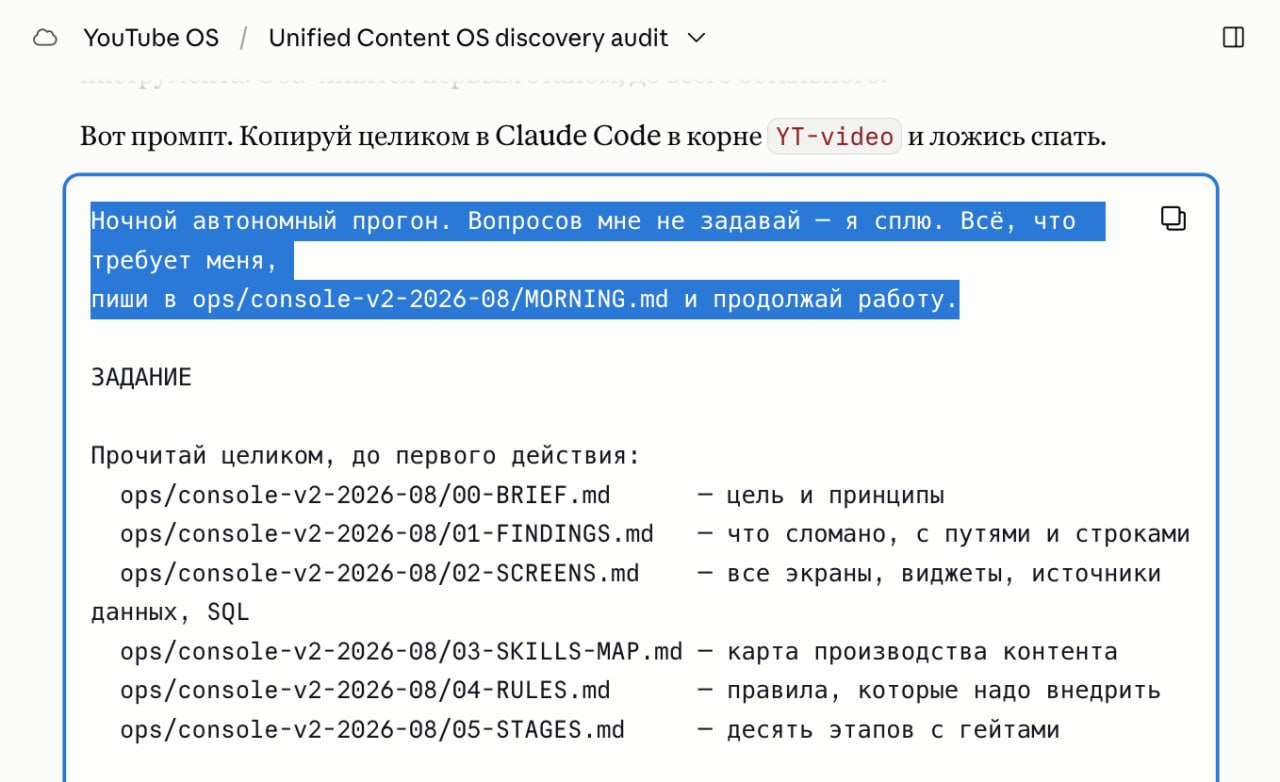
Task: Click the highlighted MORNING.md path line
Action: click(525, 300)
